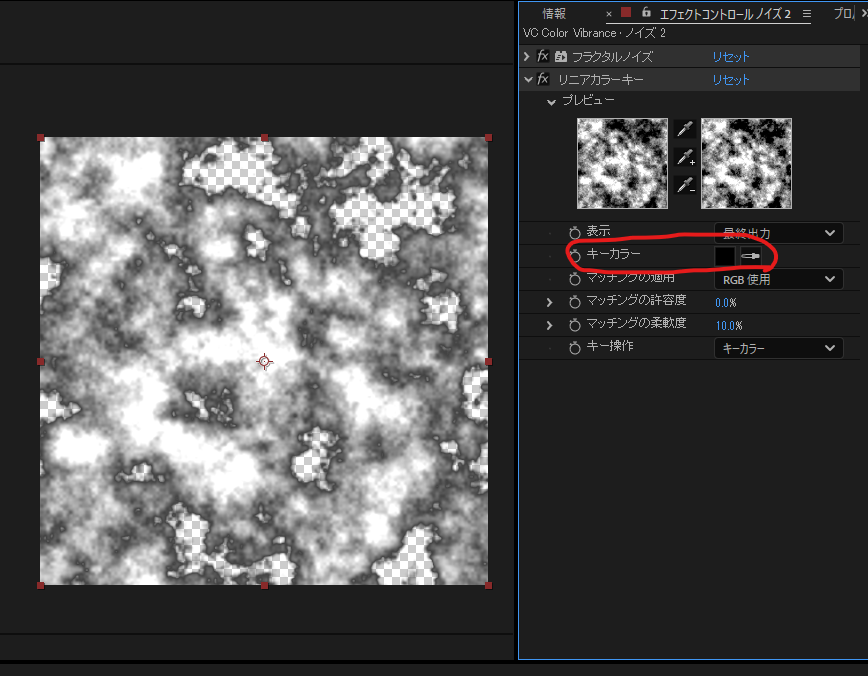Pick key color with キーカラー eyedropper
Image resolution: width=868 pixels, height=676 pixels.
(750, 257)
